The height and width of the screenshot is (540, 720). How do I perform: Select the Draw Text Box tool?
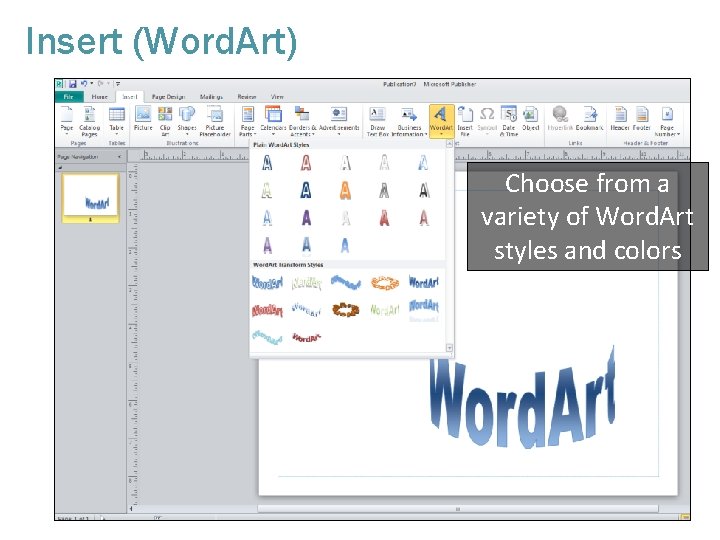[x=377, y=121]
